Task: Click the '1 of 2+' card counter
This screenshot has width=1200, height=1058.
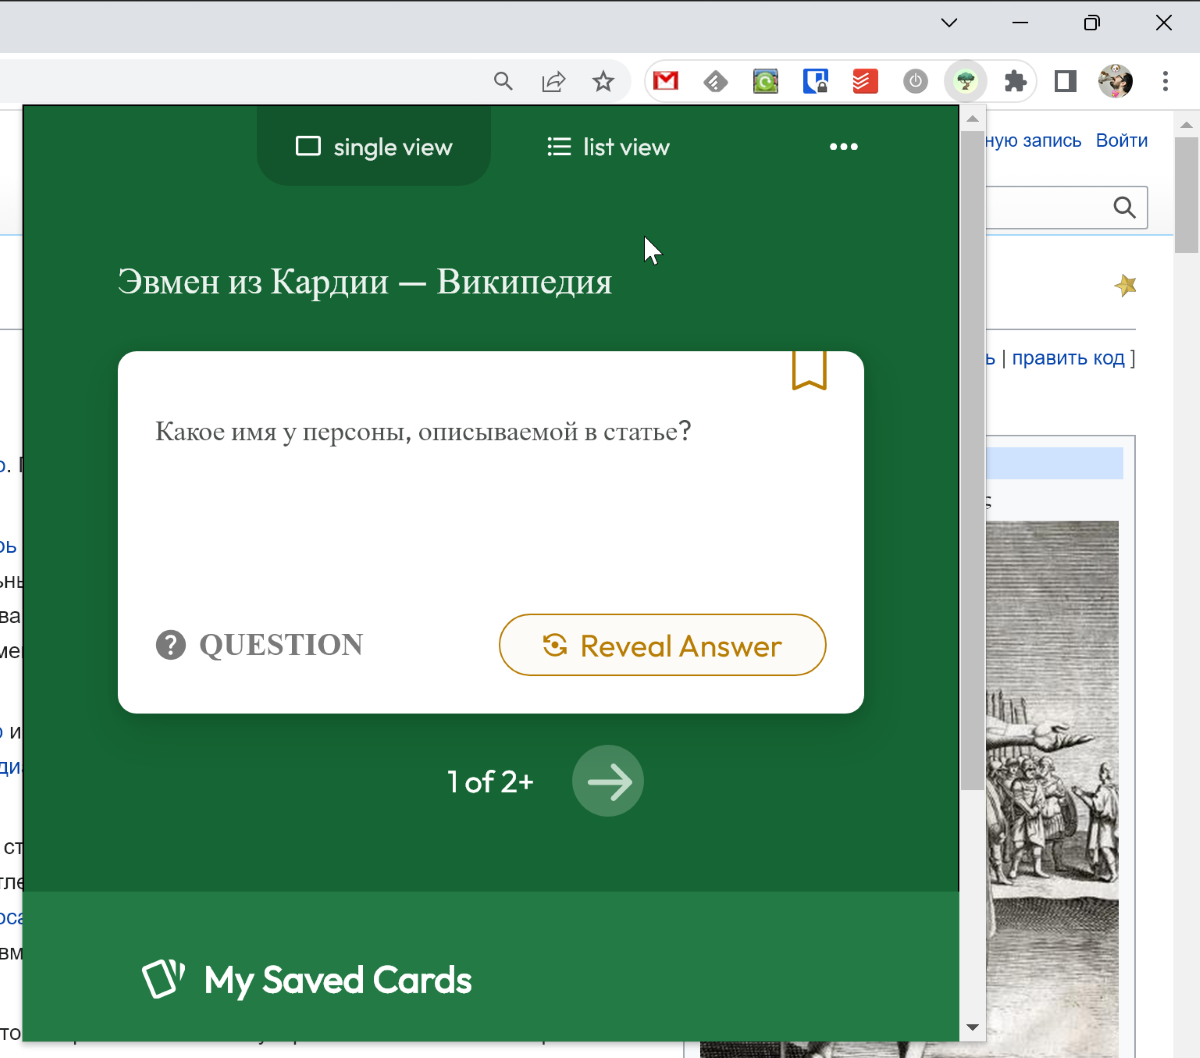Action: (490, 781)
